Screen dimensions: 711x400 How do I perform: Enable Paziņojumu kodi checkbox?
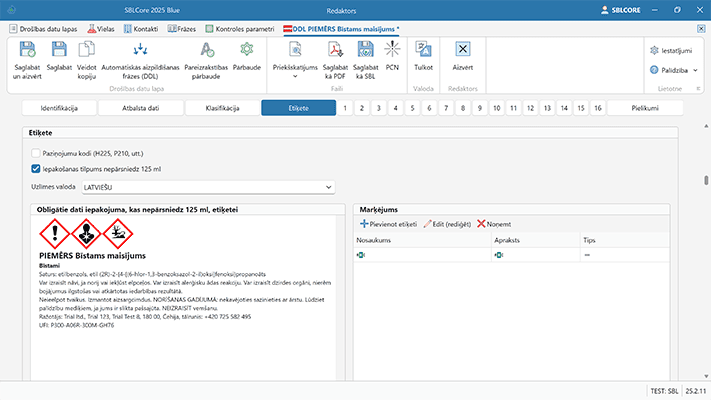click(36, 152)
